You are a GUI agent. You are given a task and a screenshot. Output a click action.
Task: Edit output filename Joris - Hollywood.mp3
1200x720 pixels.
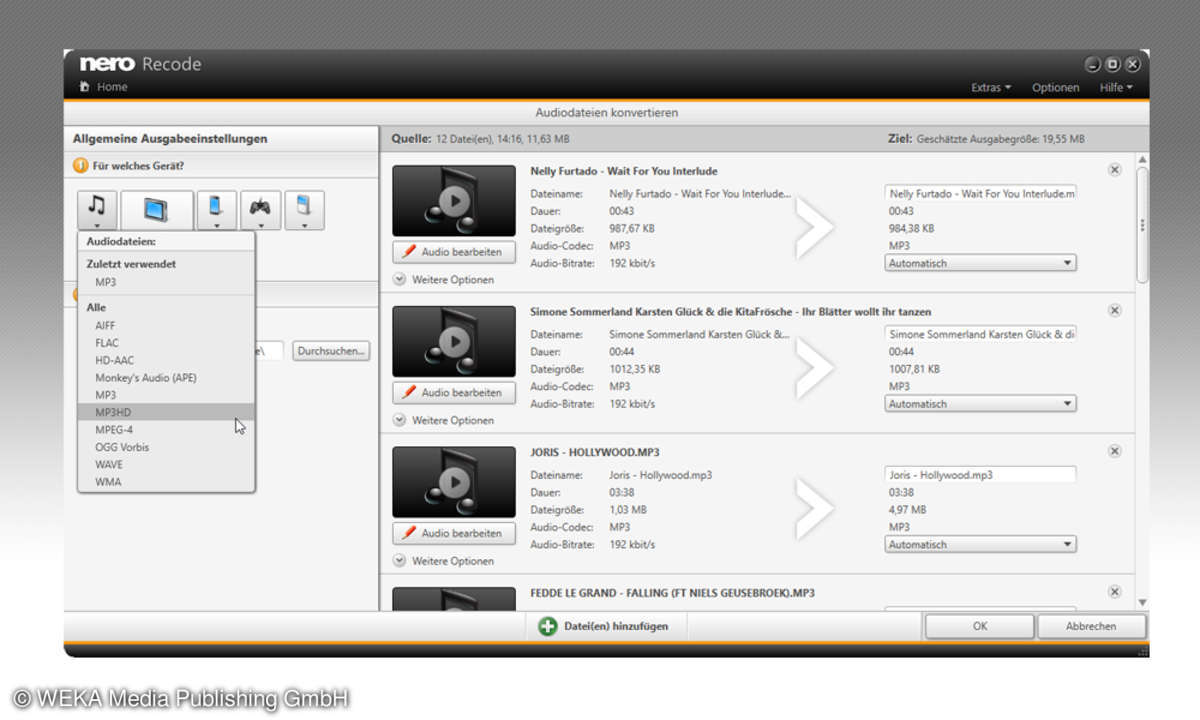[980, 475]
